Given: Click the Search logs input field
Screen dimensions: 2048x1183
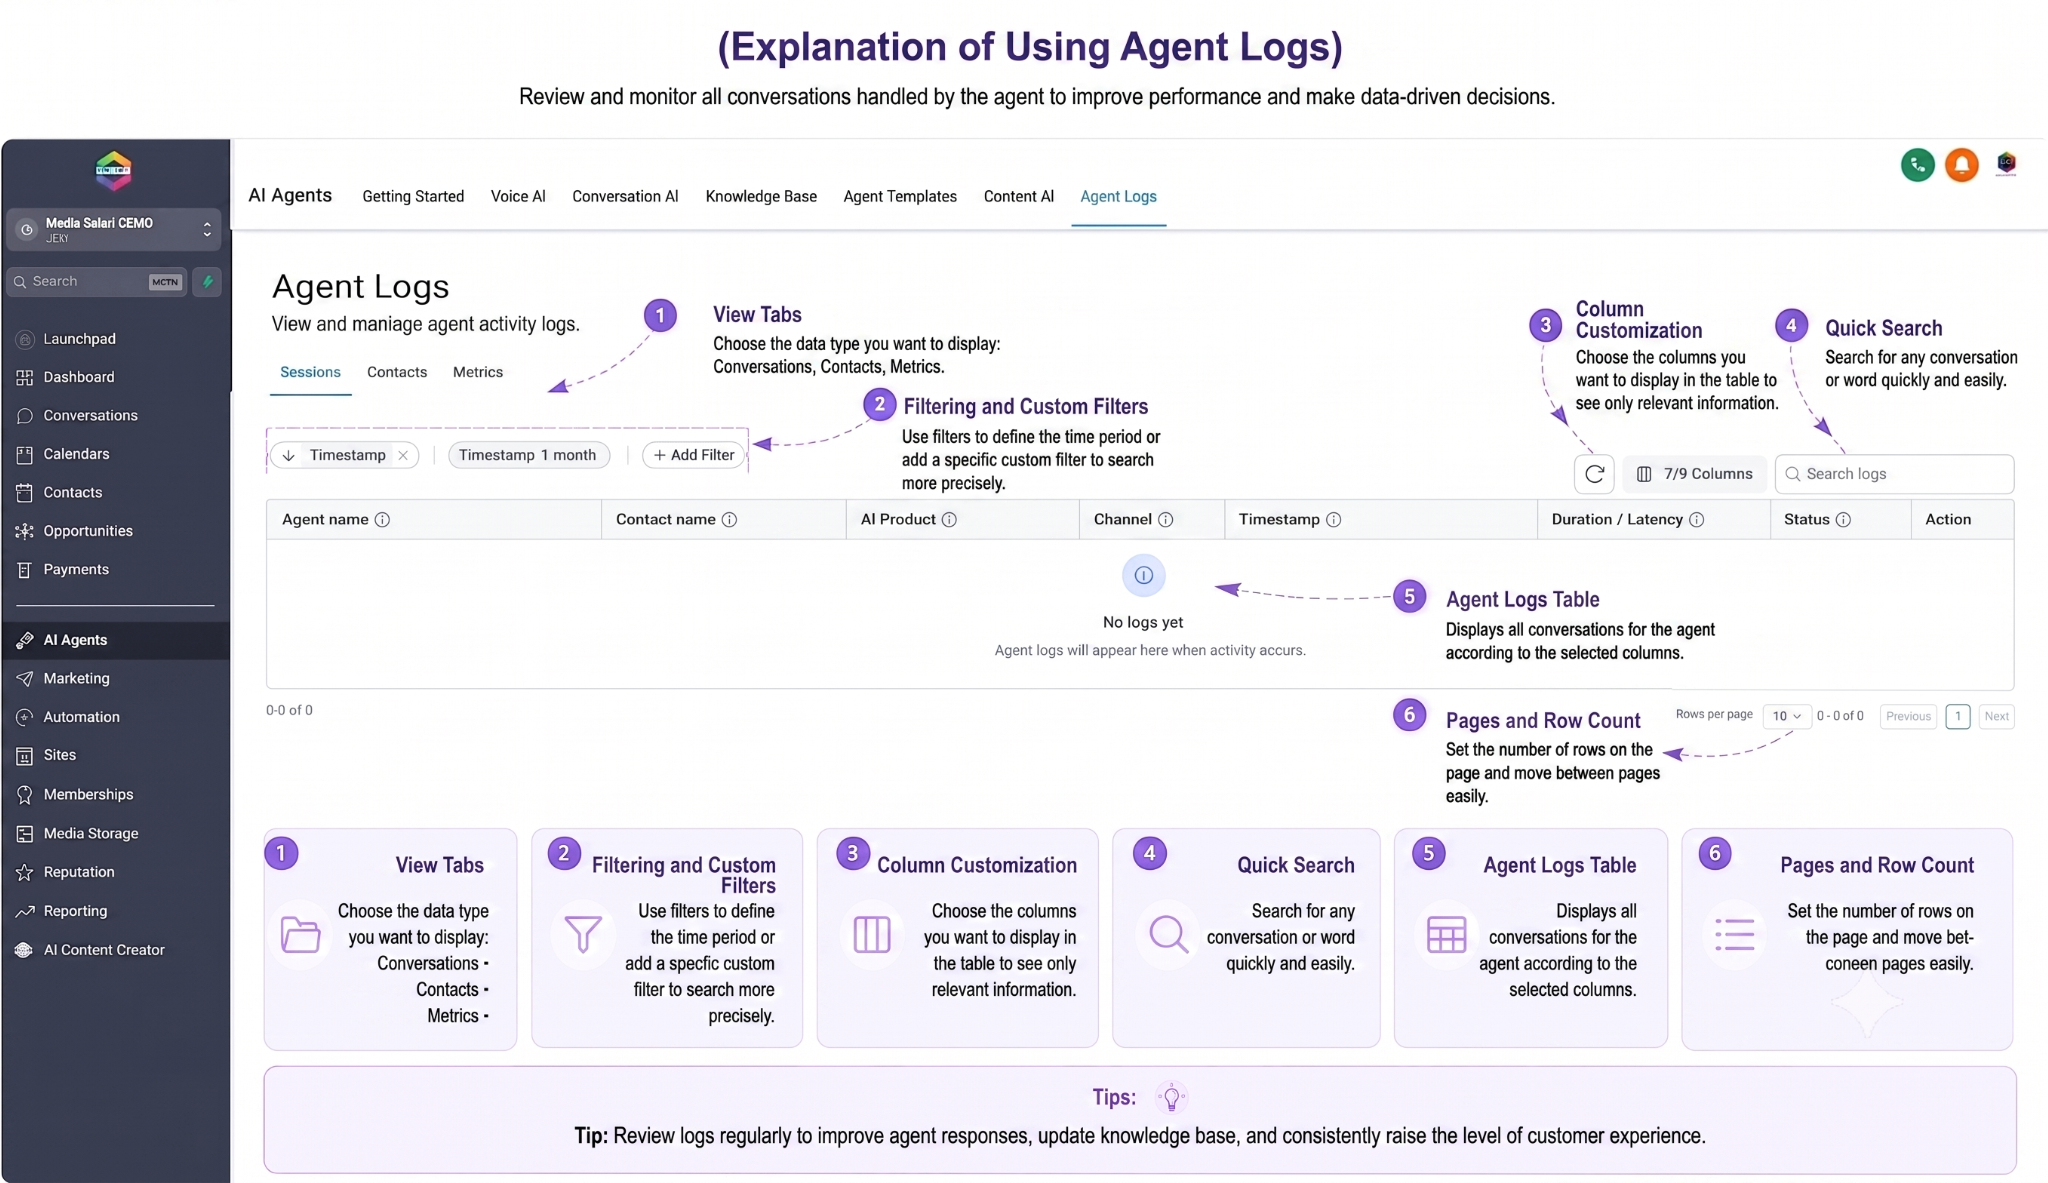Looking at the screenshot, I should (x=1894, y=474).
